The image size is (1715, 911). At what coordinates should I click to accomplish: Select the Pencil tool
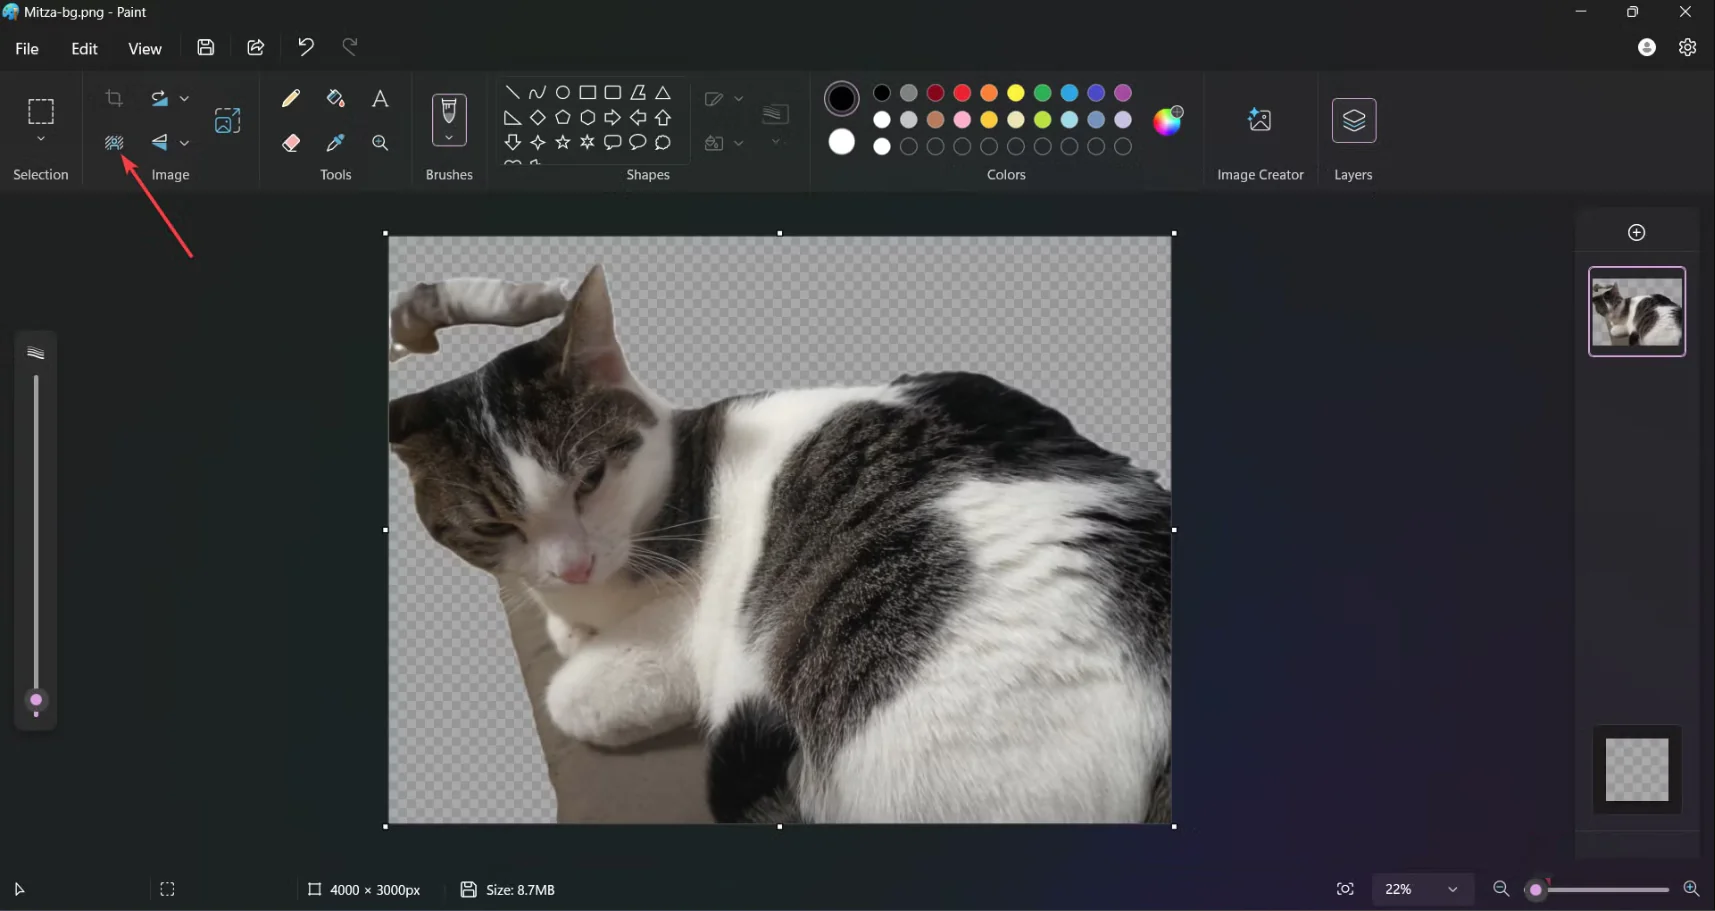291,98
